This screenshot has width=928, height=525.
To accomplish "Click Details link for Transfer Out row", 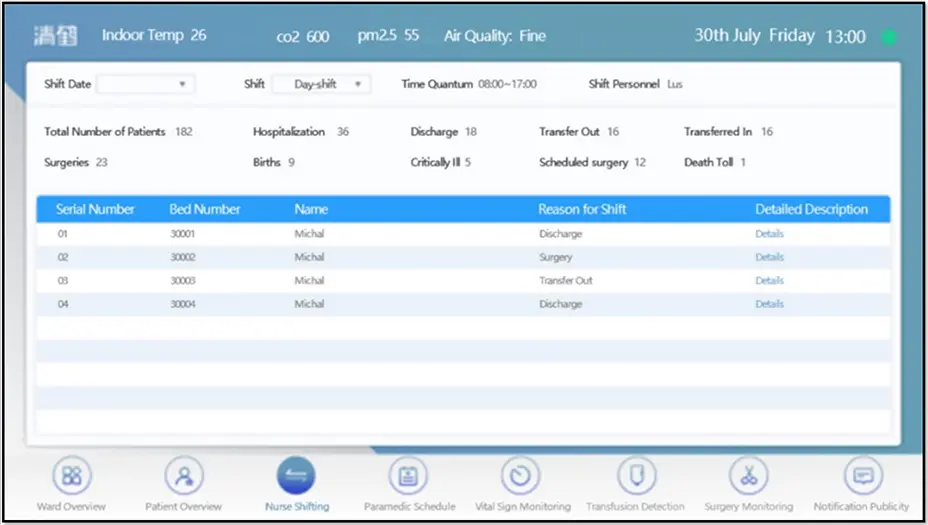I will [x=769, y=281].
